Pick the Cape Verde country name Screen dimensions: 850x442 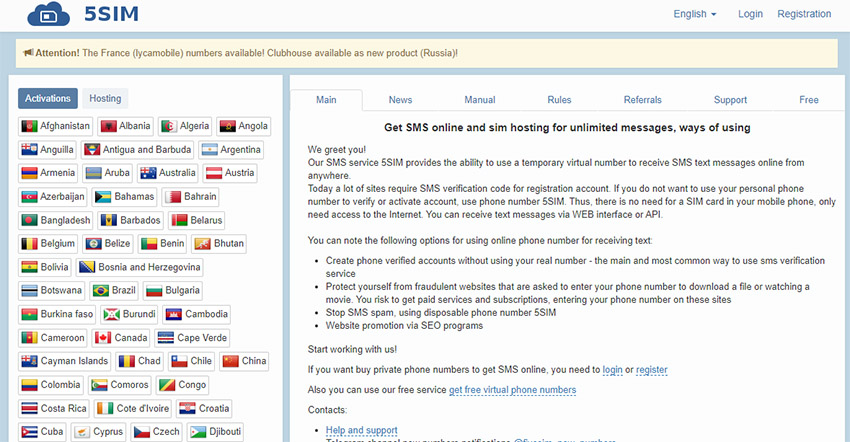click(202, 338)
